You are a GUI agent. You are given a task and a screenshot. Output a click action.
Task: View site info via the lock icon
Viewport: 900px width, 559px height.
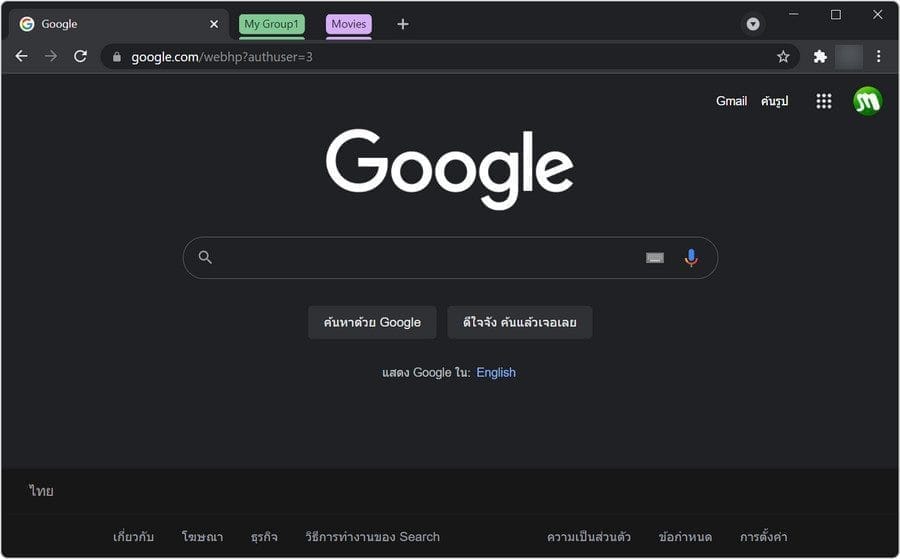(x=117, y=57)
